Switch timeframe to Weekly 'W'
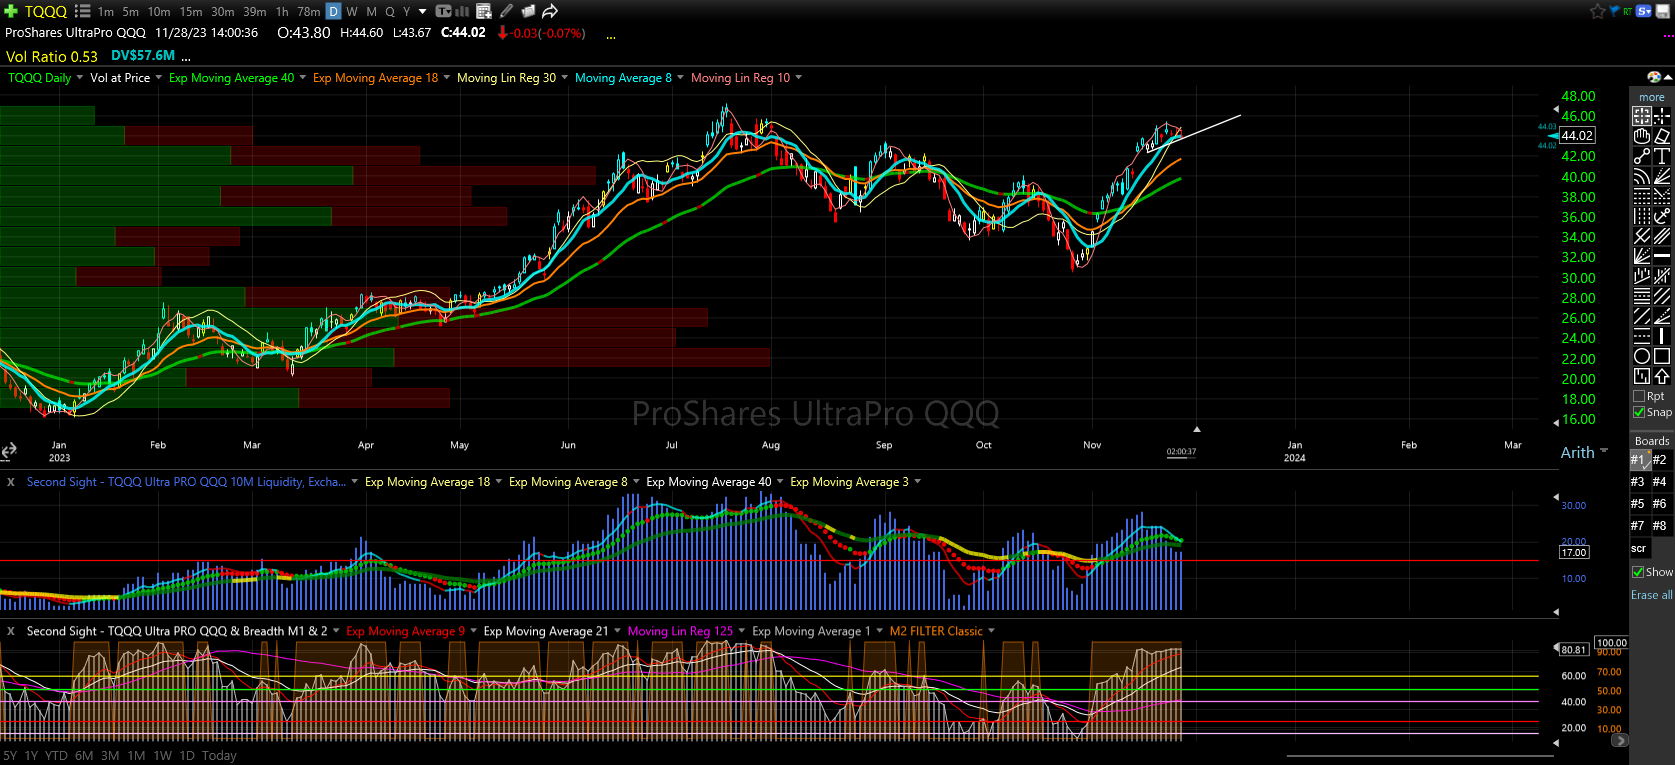 coord(352,12)
